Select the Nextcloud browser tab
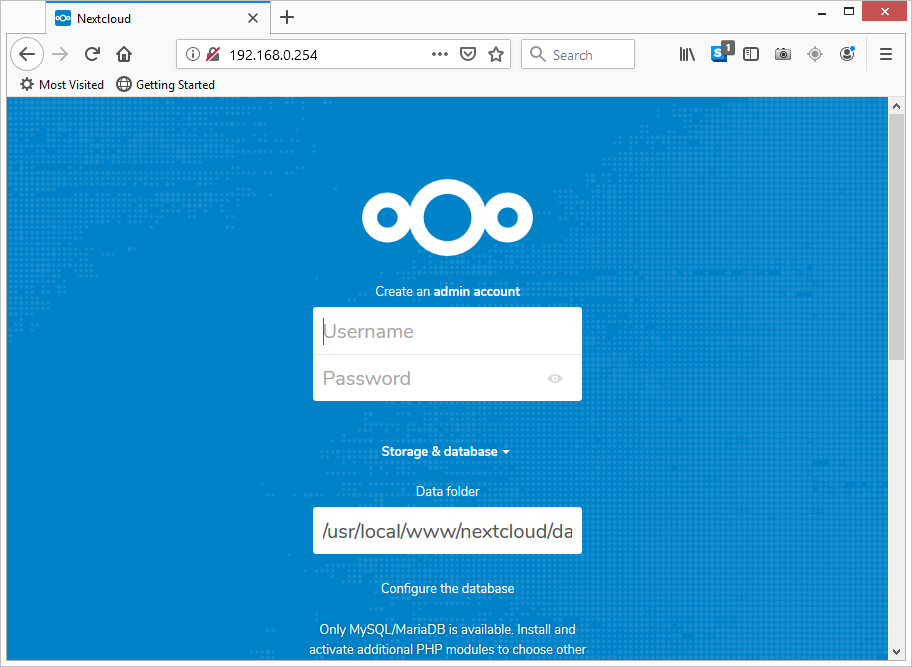Screen dimensions: 912x667 158,18
